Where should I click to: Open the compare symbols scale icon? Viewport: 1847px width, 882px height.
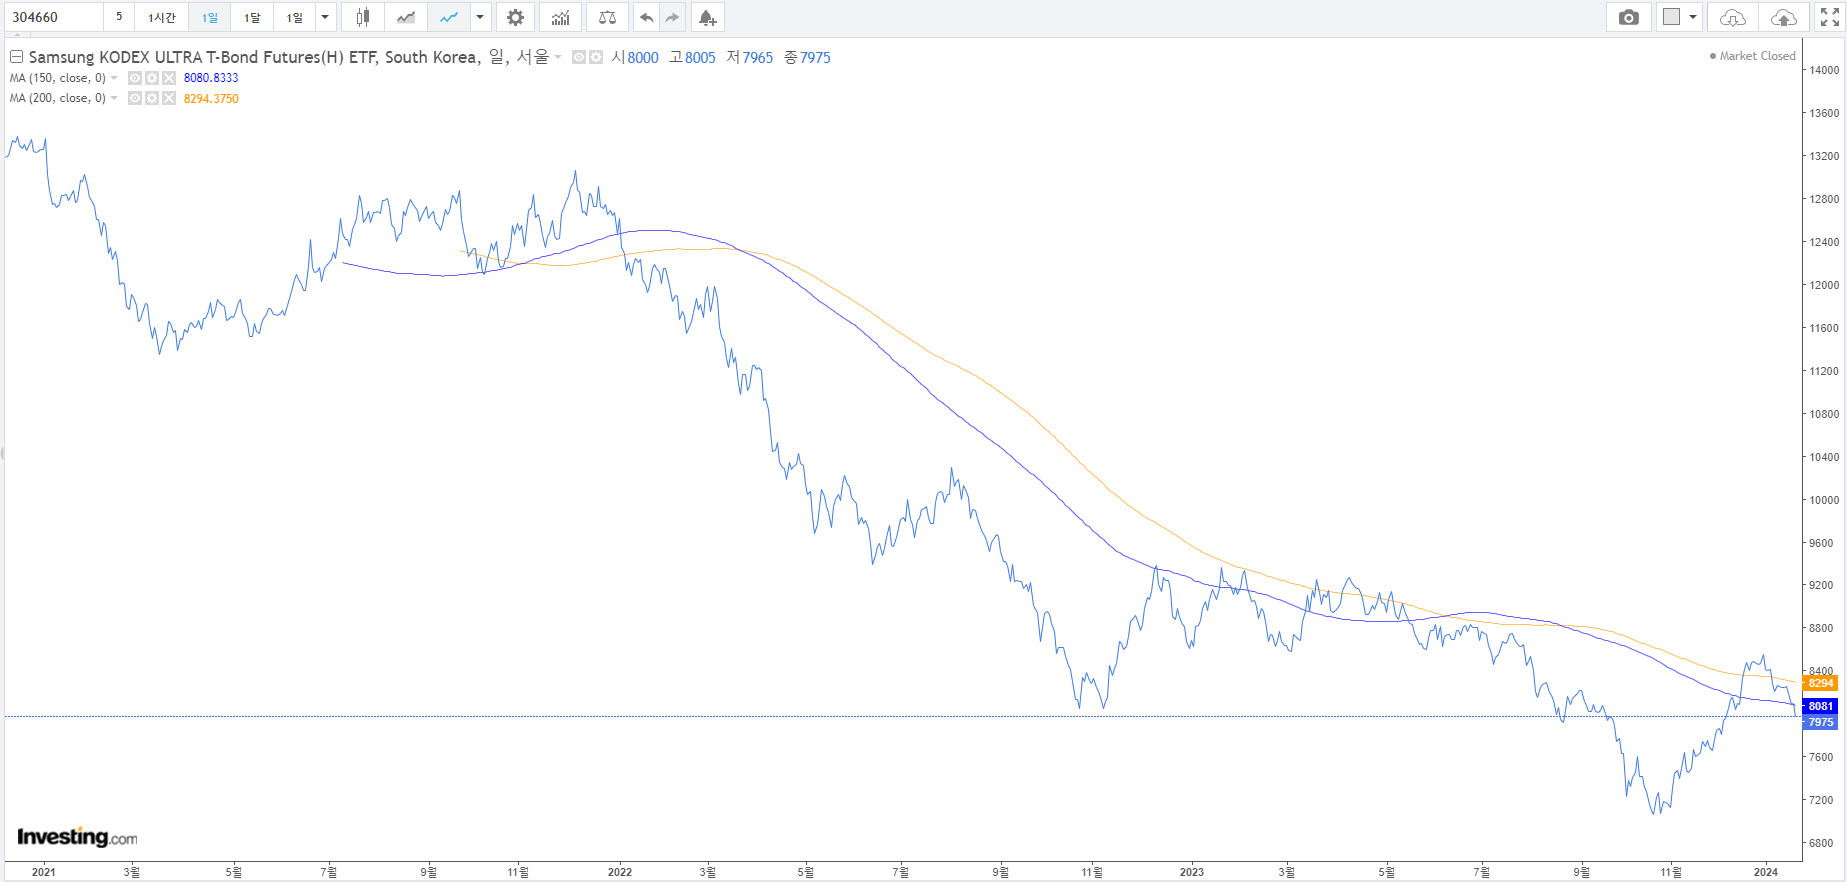607,17
